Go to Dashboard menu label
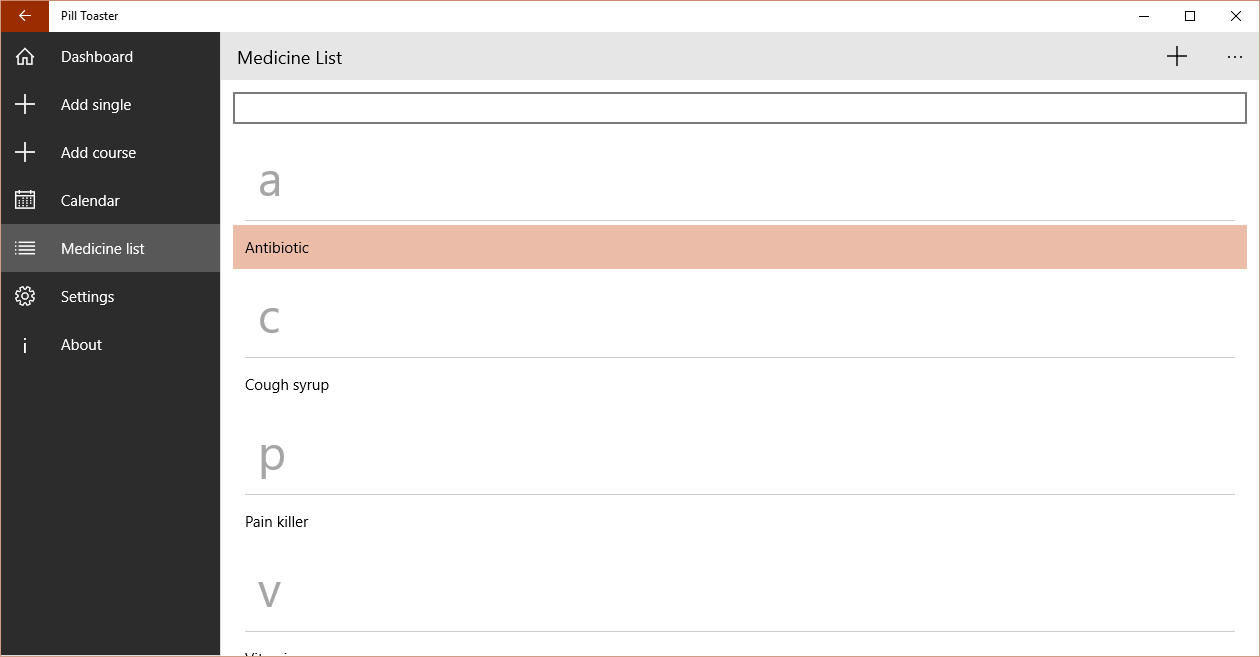Screen dimensions: 1260x657 point(97,57)
